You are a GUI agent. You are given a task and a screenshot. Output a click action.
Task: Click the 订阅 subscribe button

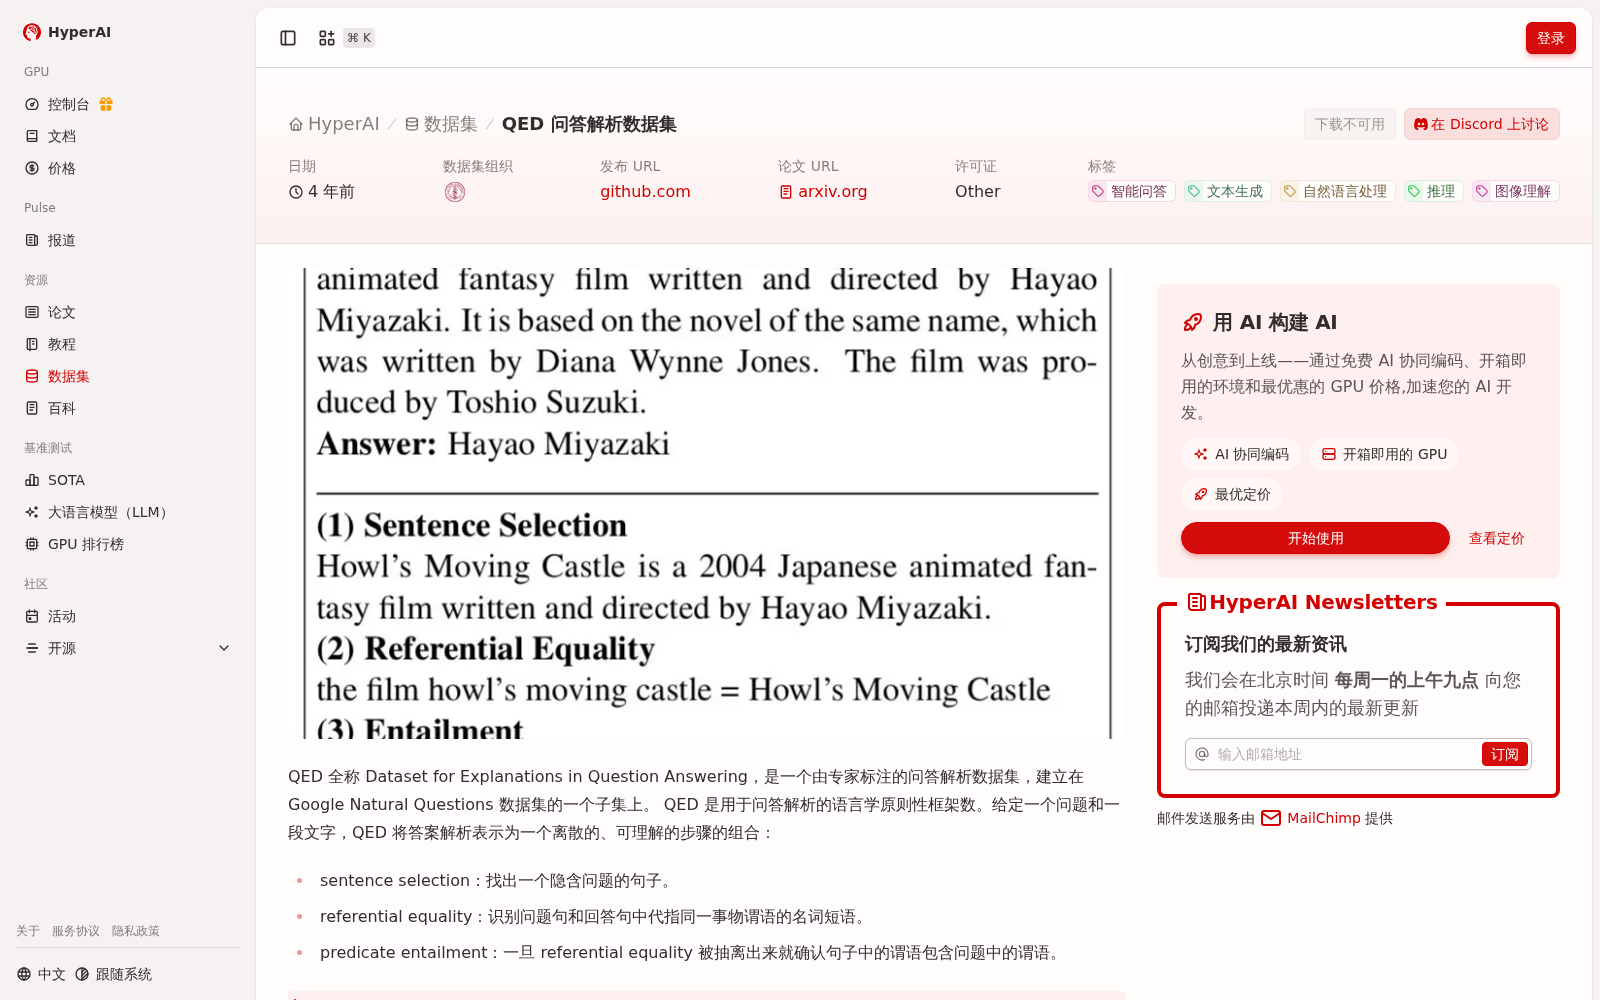coord(1504,754)
